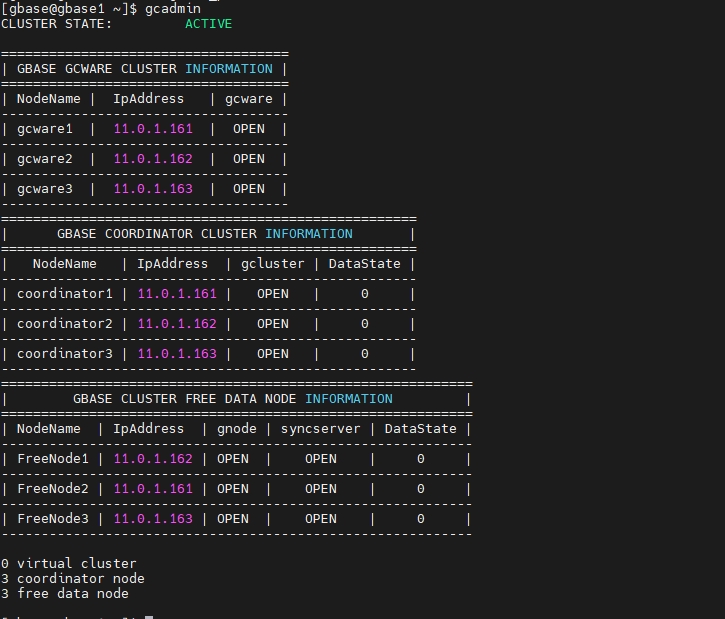Viewport: 725px width, 619px height.
Task: Click OPEN status in gcware3 row
Action: [249, 189]
